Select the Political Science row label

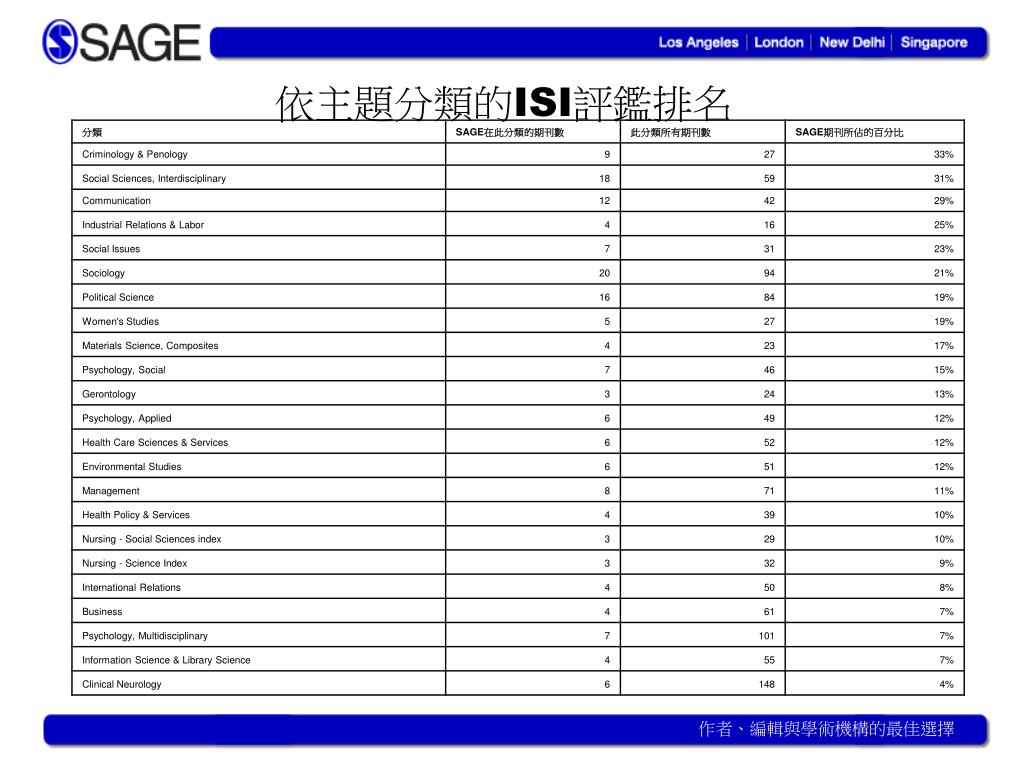pos(118,297)
